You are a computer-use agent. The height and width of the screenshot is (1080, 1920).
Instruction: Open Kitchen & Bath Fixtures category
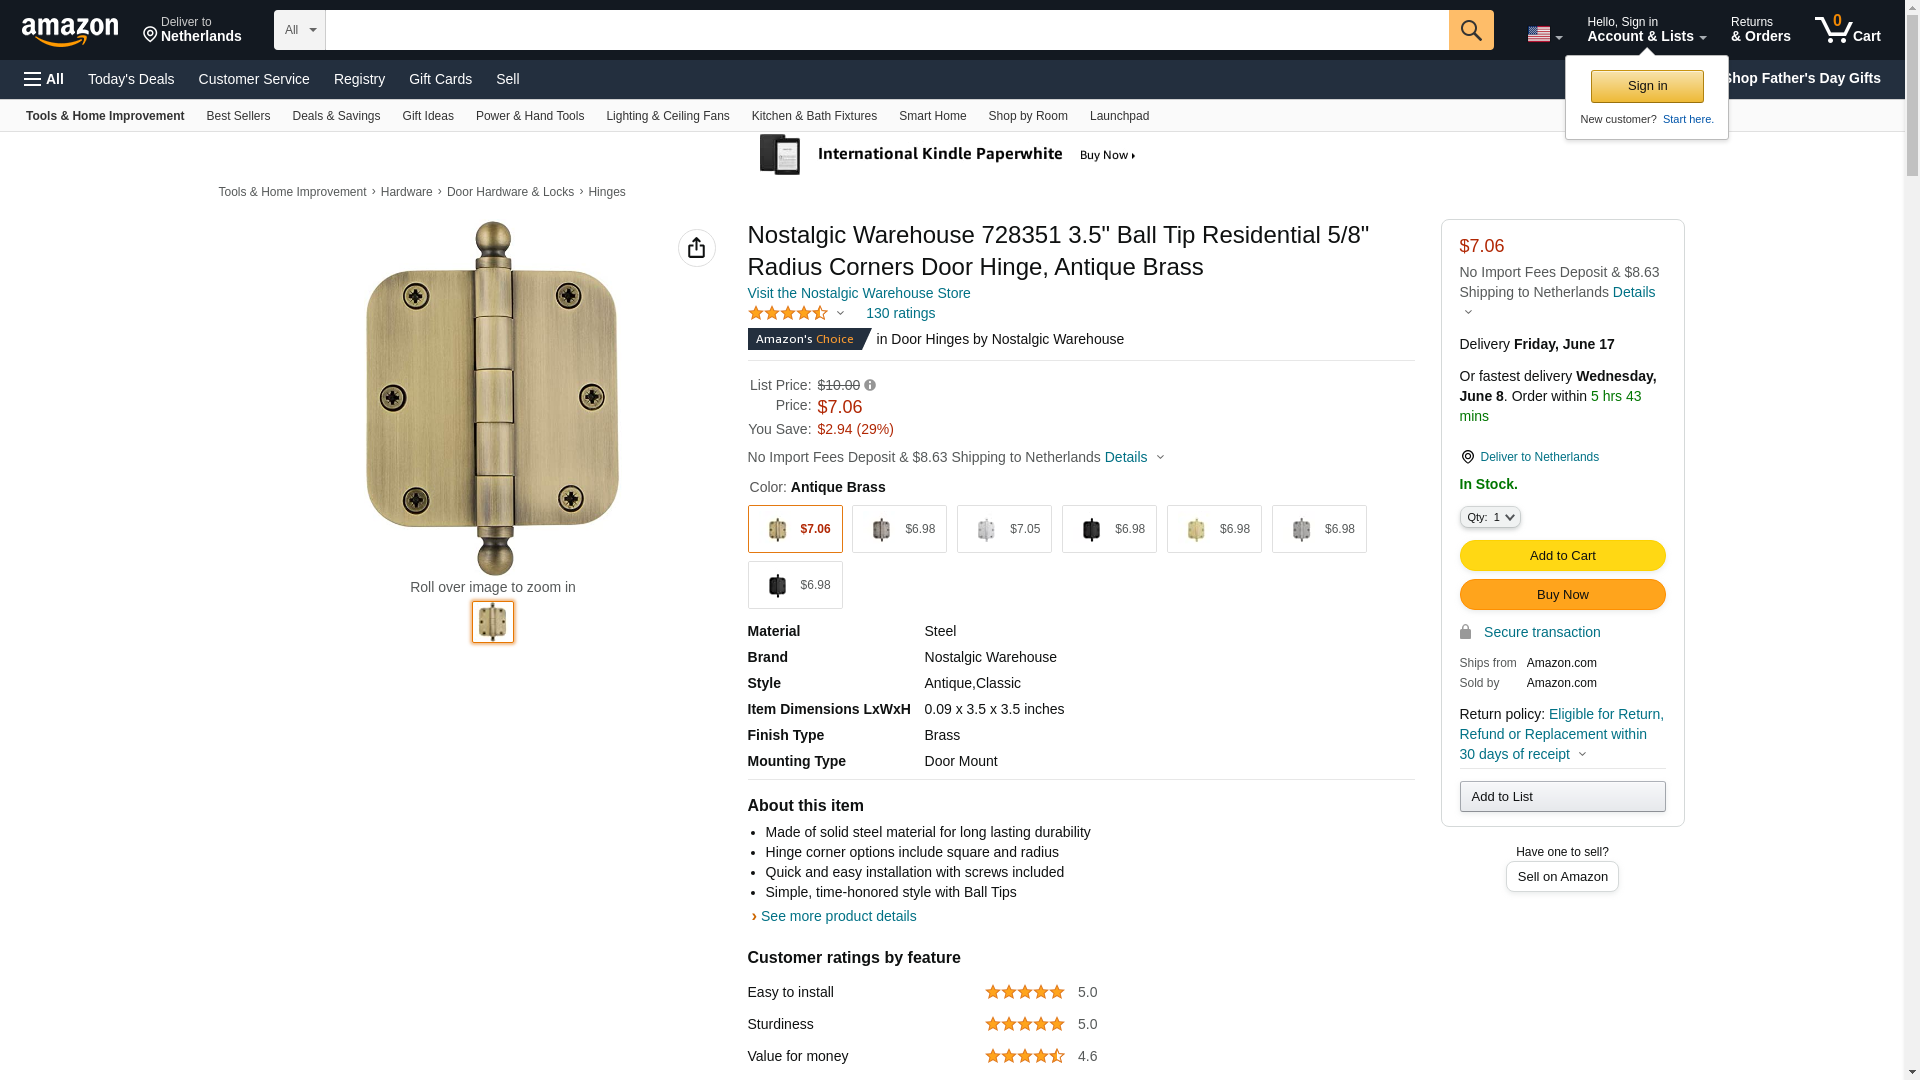tap(814, 116)
